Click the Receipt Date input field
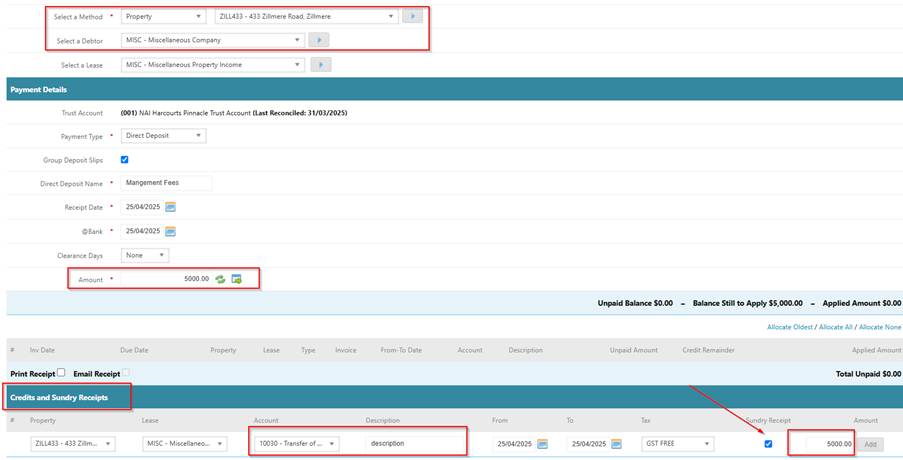Viewport: 903px width, 460px height. 142,207
